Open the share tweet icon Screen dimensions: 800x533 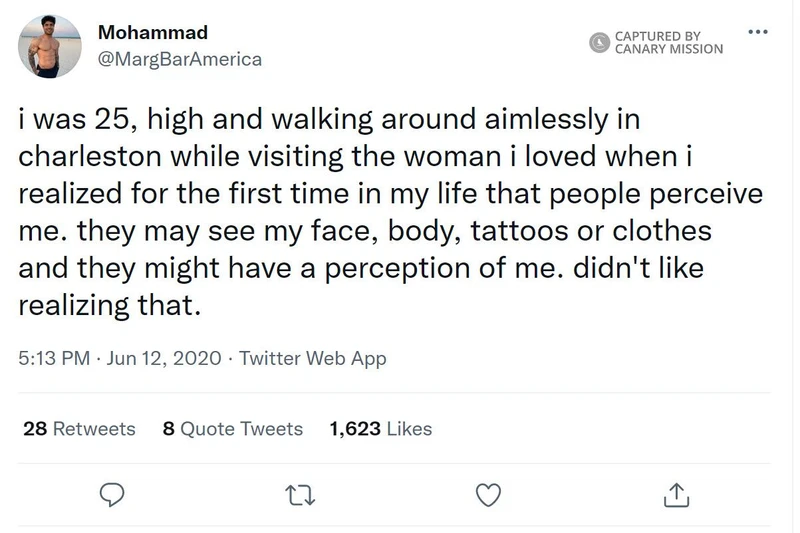(676, 493)
